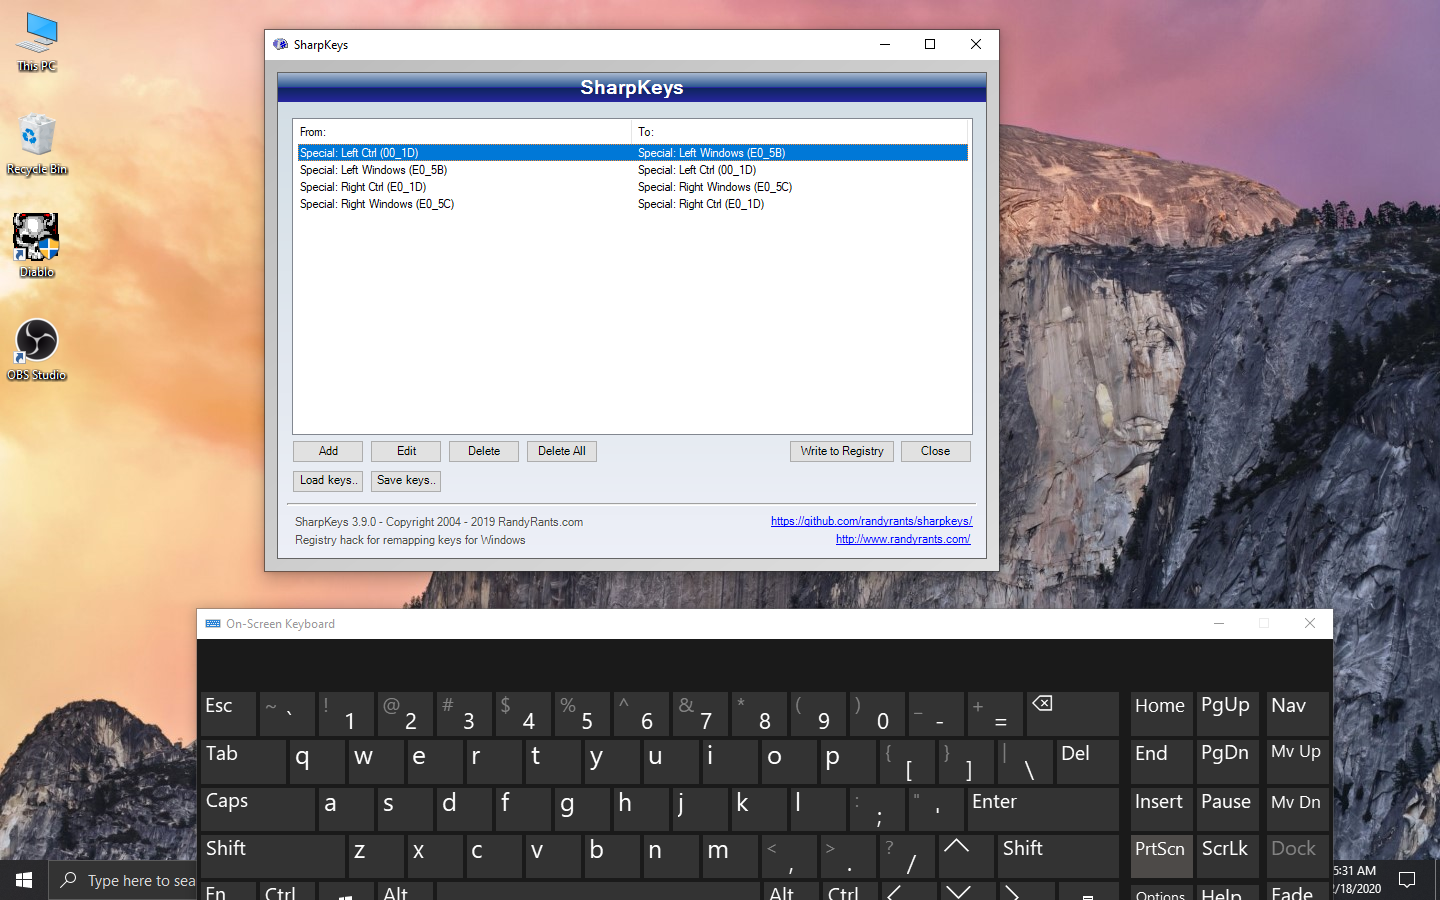Click the Nav key on On-Screen Keyboard
1440x900 pixels.
1298,714
